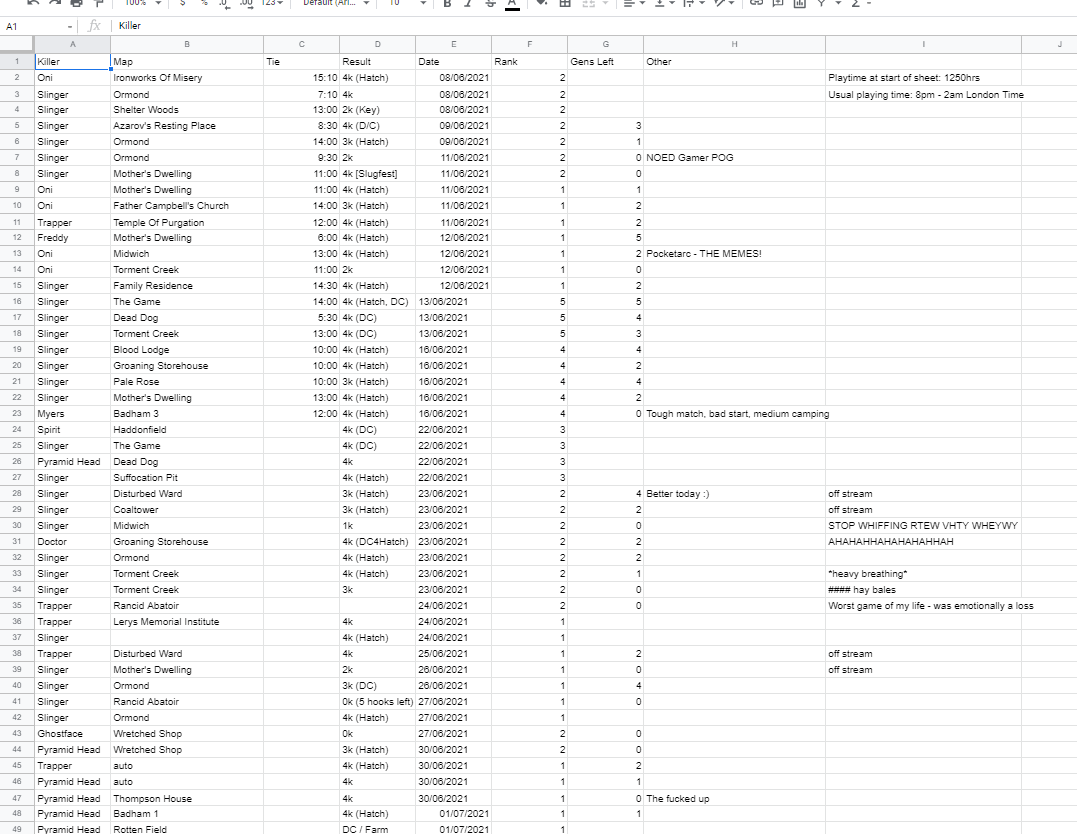Toggle italic formatting

[468, 3]
